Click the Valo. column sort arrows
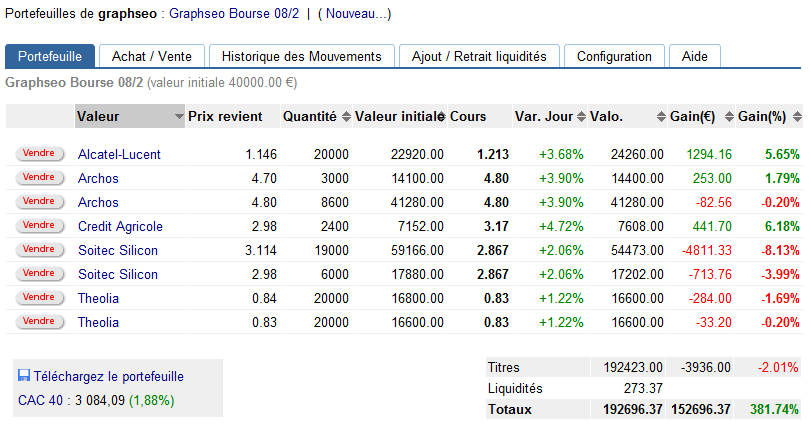The width and height of the screenshot is (811, 430). pyautogui.click(x=661, y=117)
